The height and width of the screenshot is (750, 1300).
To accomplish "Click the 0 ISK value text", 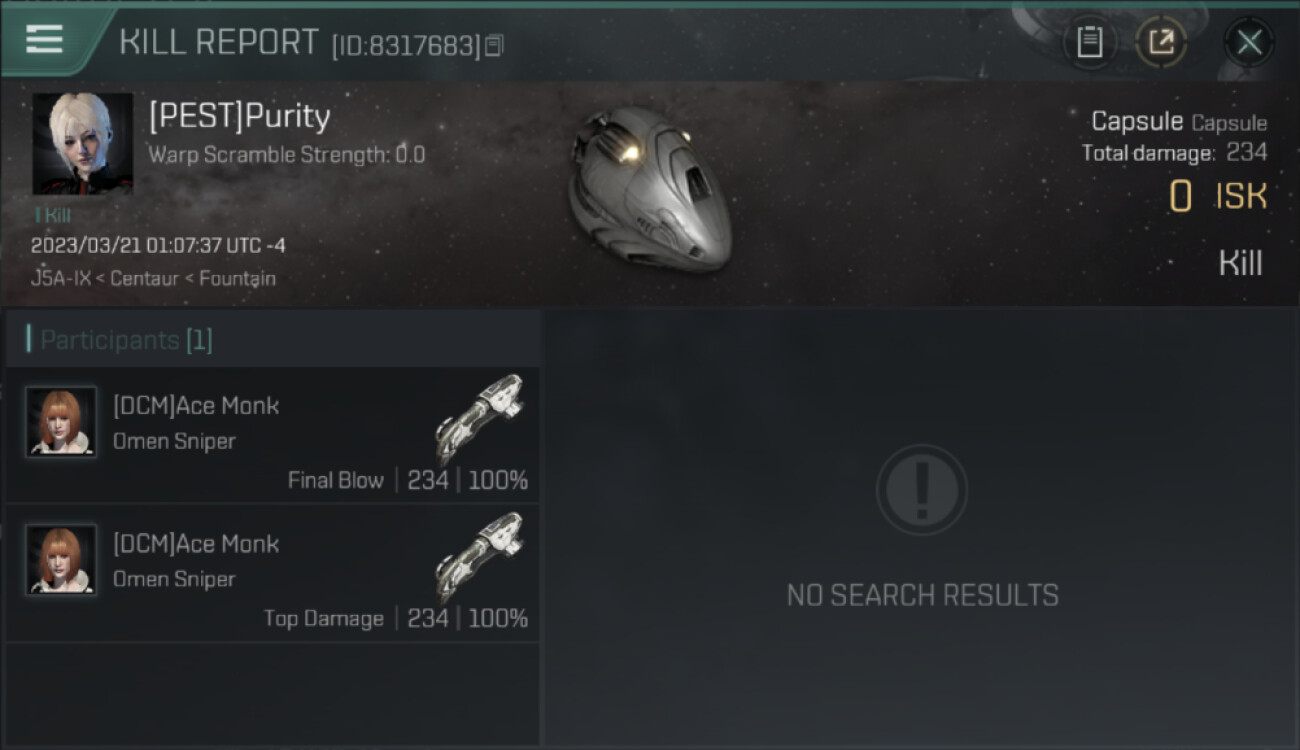I will 1218,196.
